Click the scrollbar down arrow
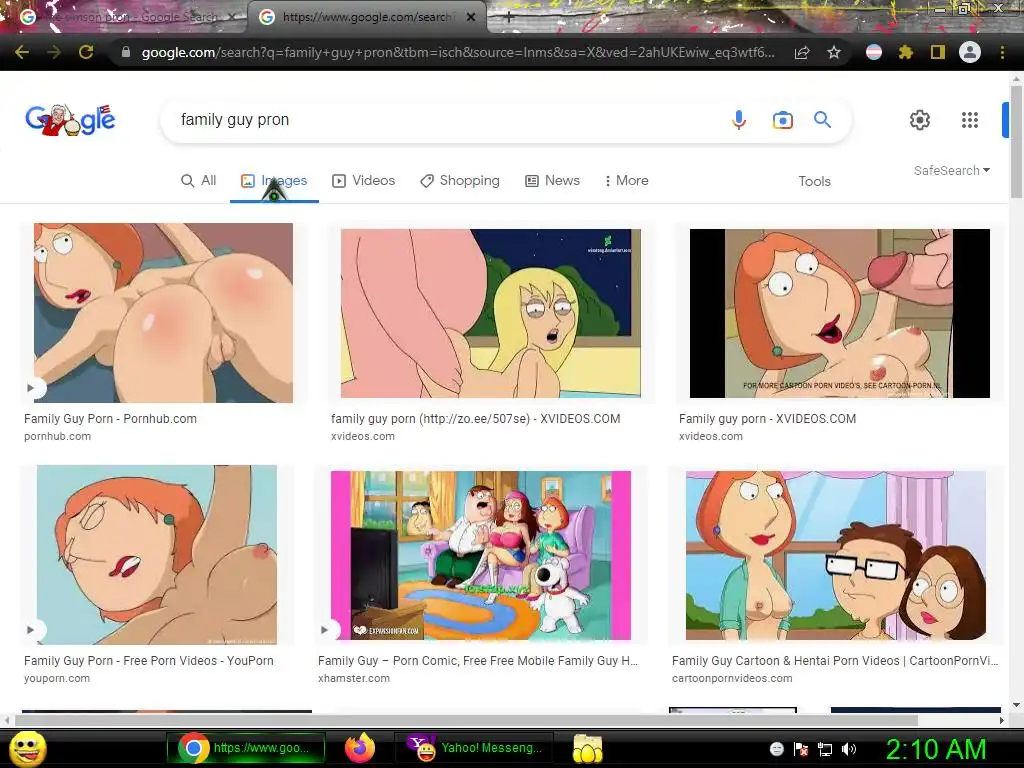Screen dimensions: 1024x768 pos(1016,705)
